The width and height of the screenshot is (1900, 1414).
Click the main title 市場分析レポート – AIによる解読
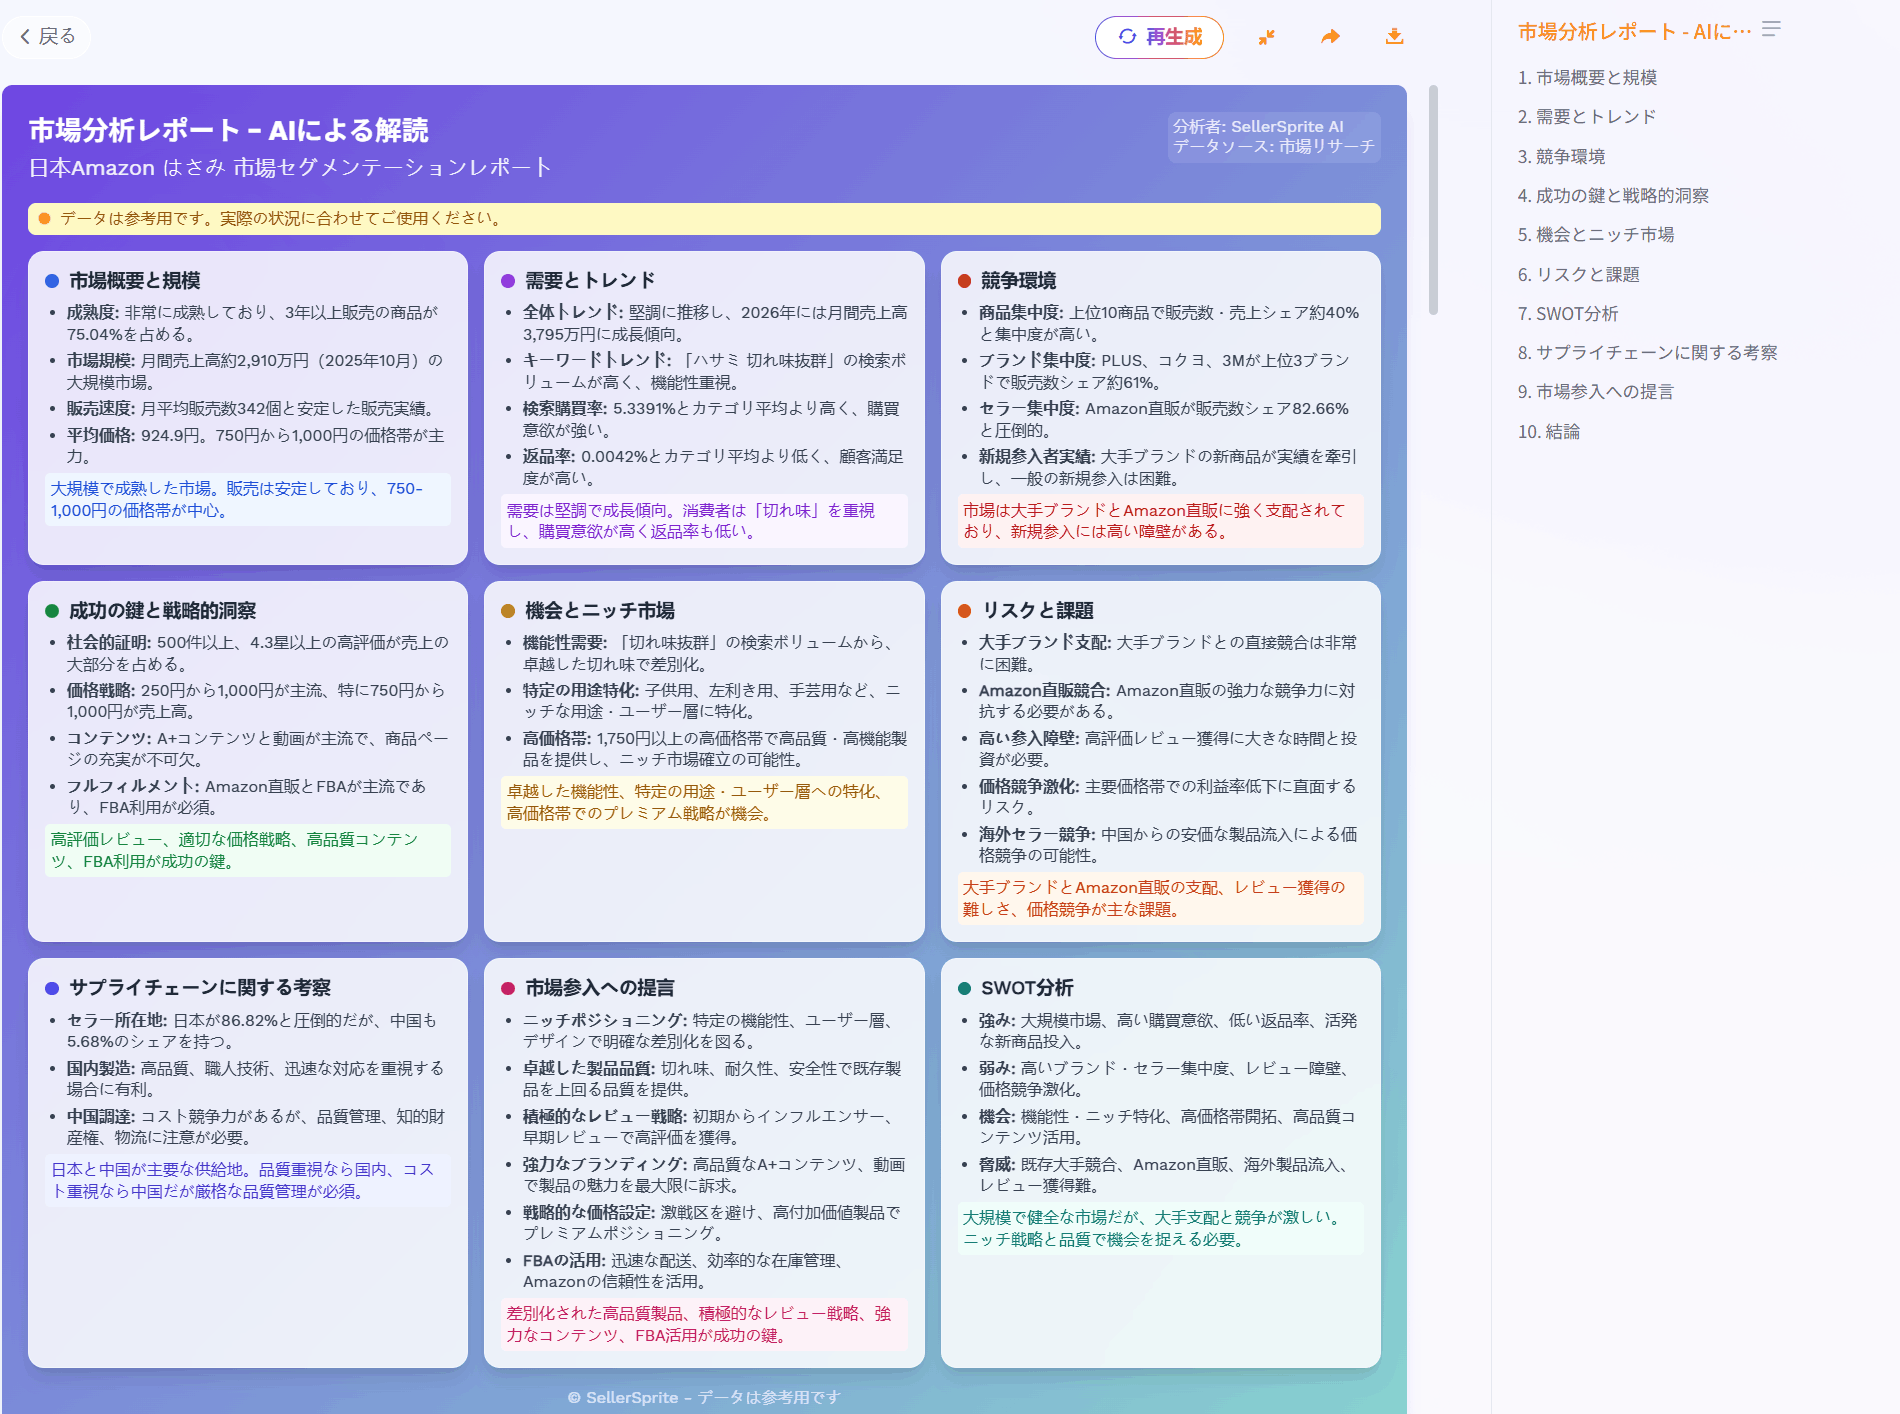click(x=228, y=130)
